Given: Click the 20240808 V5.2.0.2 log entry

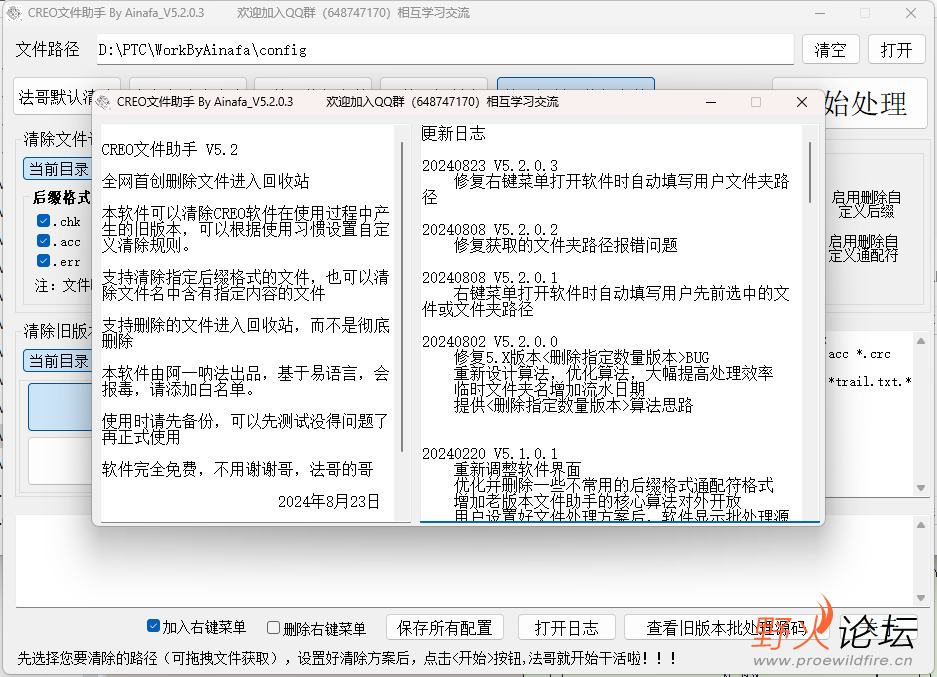Looking at the screenshot, I should 490,230.
